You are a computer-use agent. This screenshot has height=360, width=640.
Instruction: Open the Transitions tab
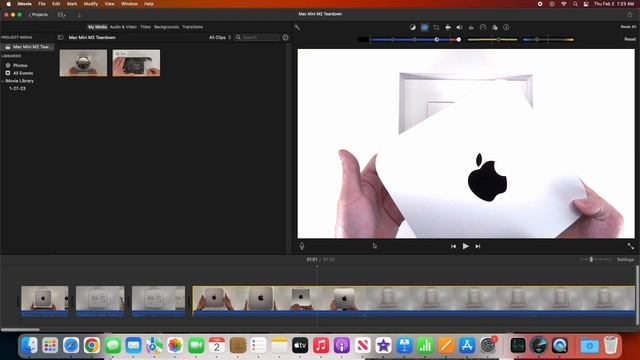[x=193, y=27]
